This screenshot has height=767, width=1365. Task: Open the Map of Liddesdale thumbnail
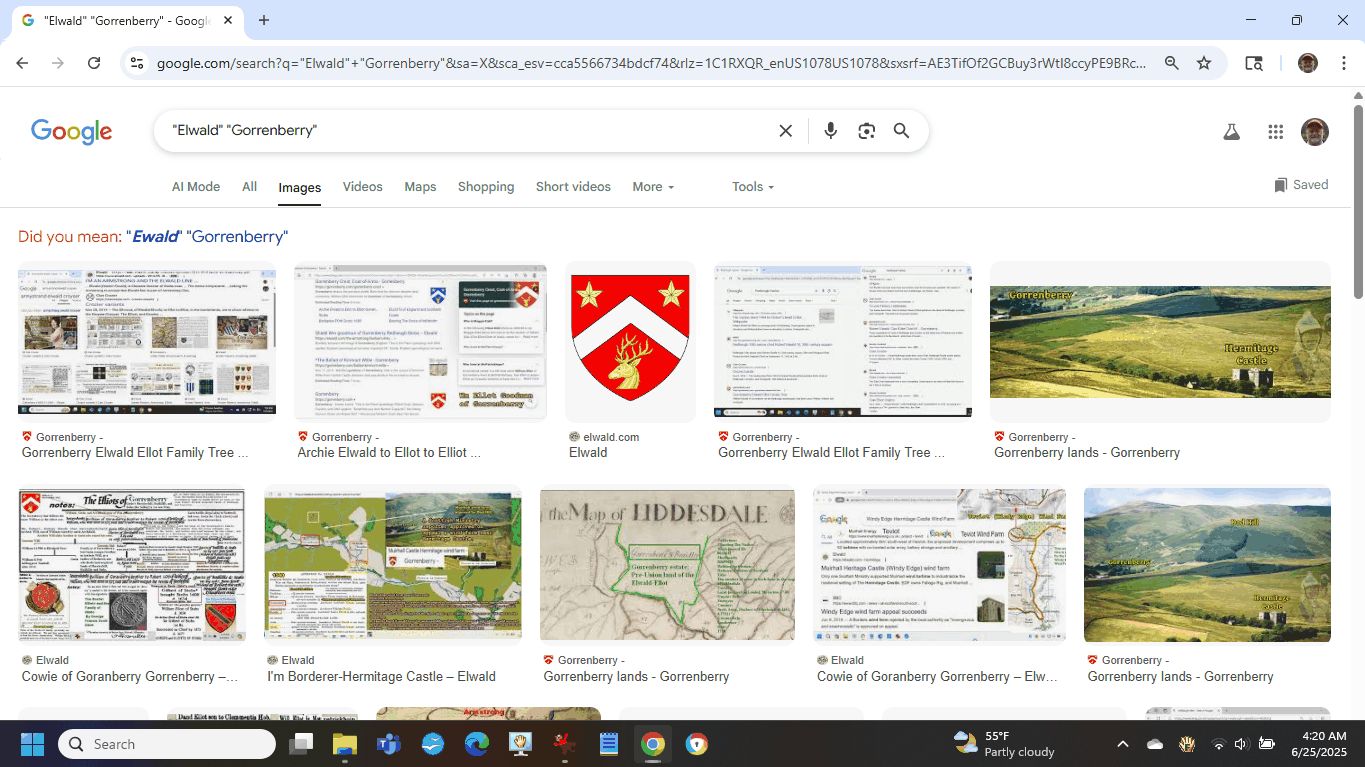667,564
